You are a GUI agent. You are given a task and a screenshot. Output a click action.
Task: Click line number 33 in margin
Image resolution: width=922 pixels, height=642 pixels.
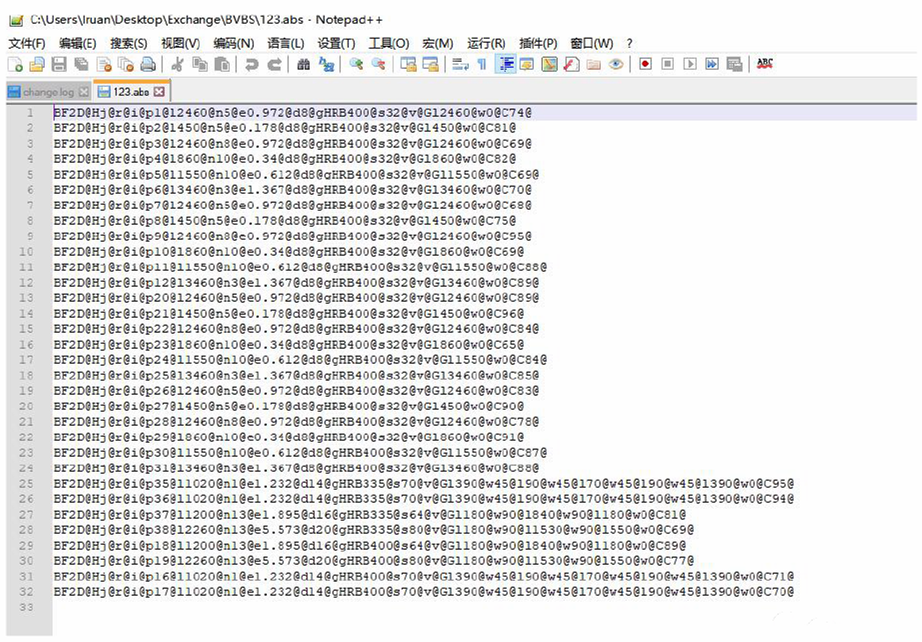point(26,607)
